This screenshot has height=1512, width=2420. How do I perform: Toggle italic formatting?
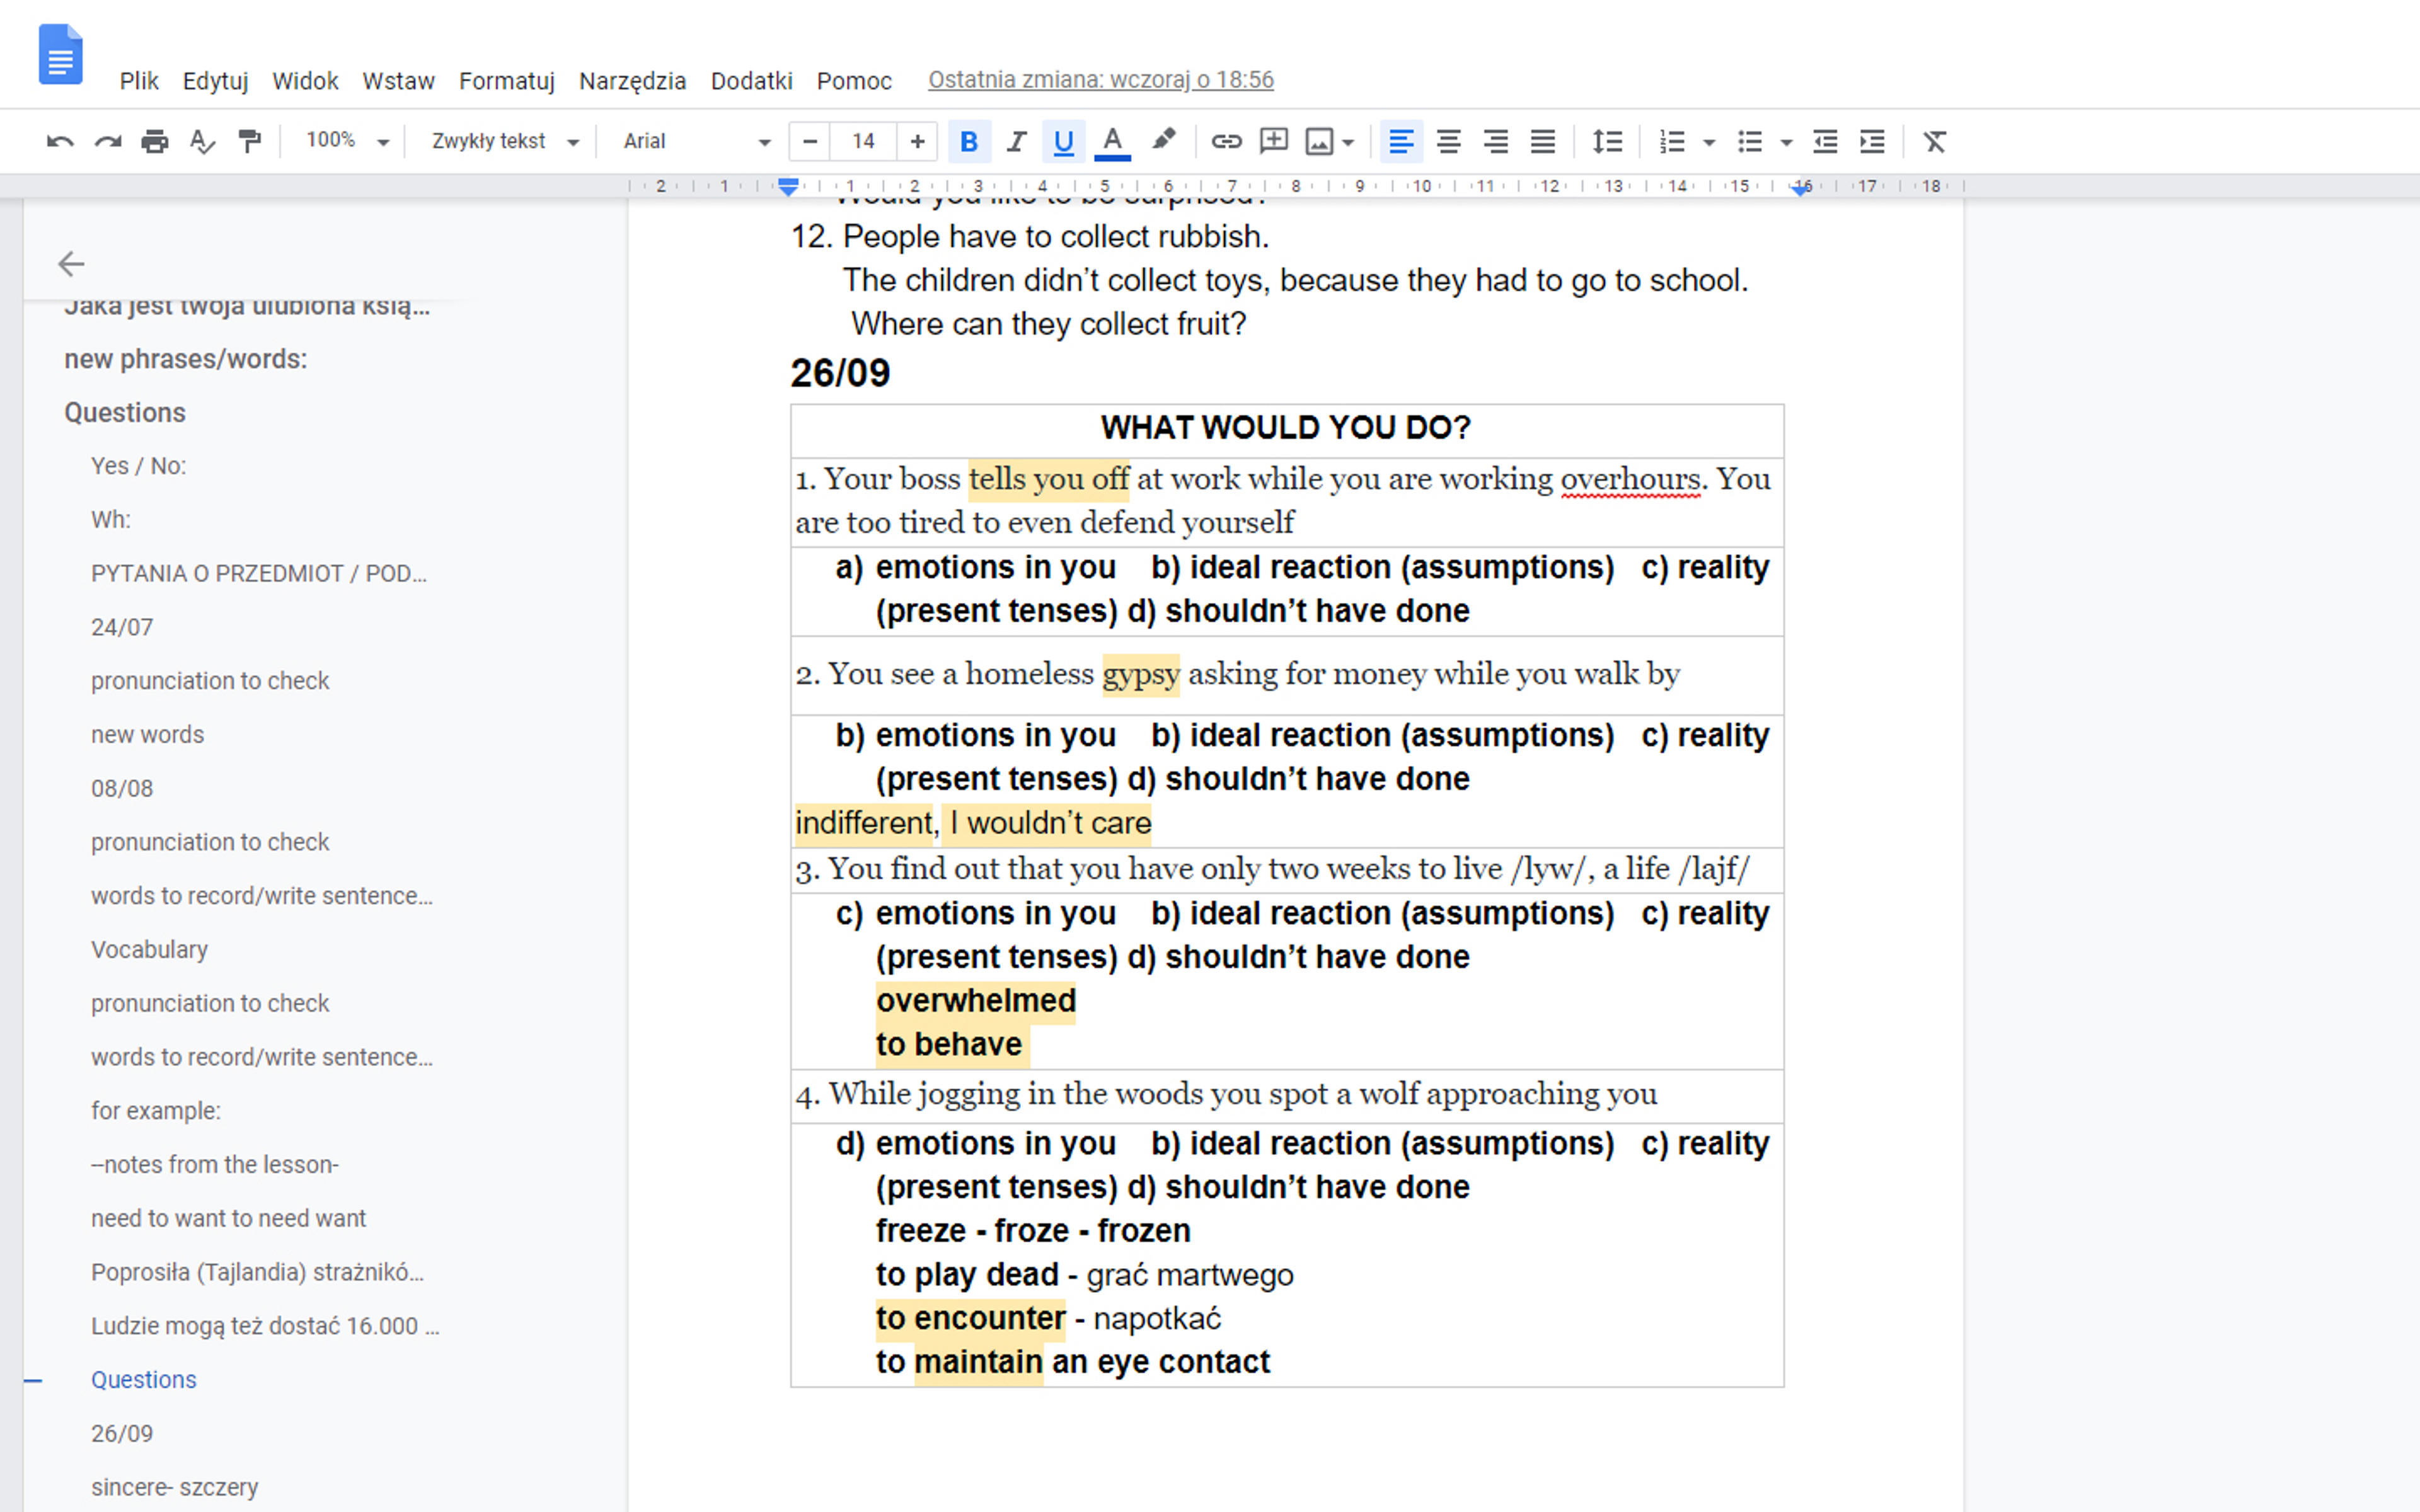point(1016,142)
